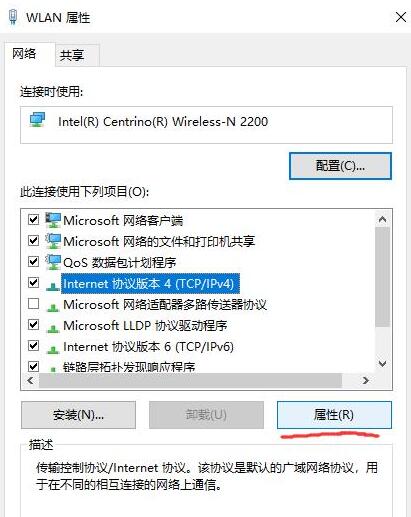Click the 配置(C)... button
Screen dimensions: 411x517
(x=340, y=166)
